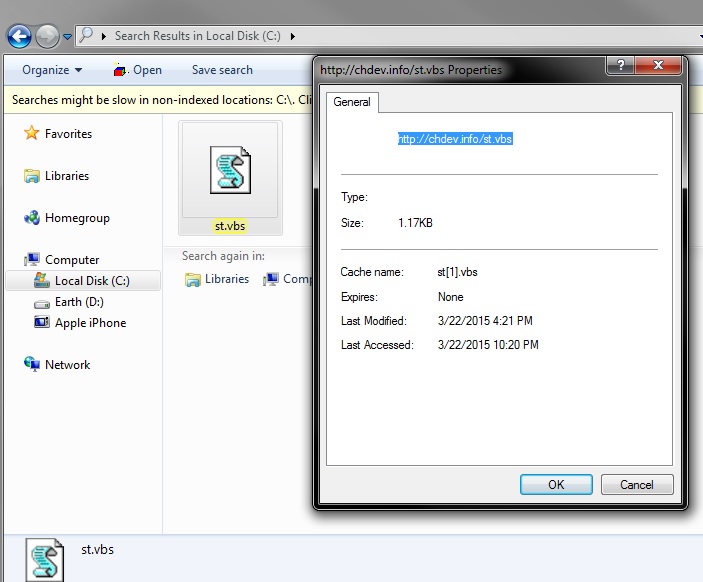The height and width of the screenshot is (582, 703).
Task: Click the Properties dialog title bar text
Action: click(x=411, y=70)
